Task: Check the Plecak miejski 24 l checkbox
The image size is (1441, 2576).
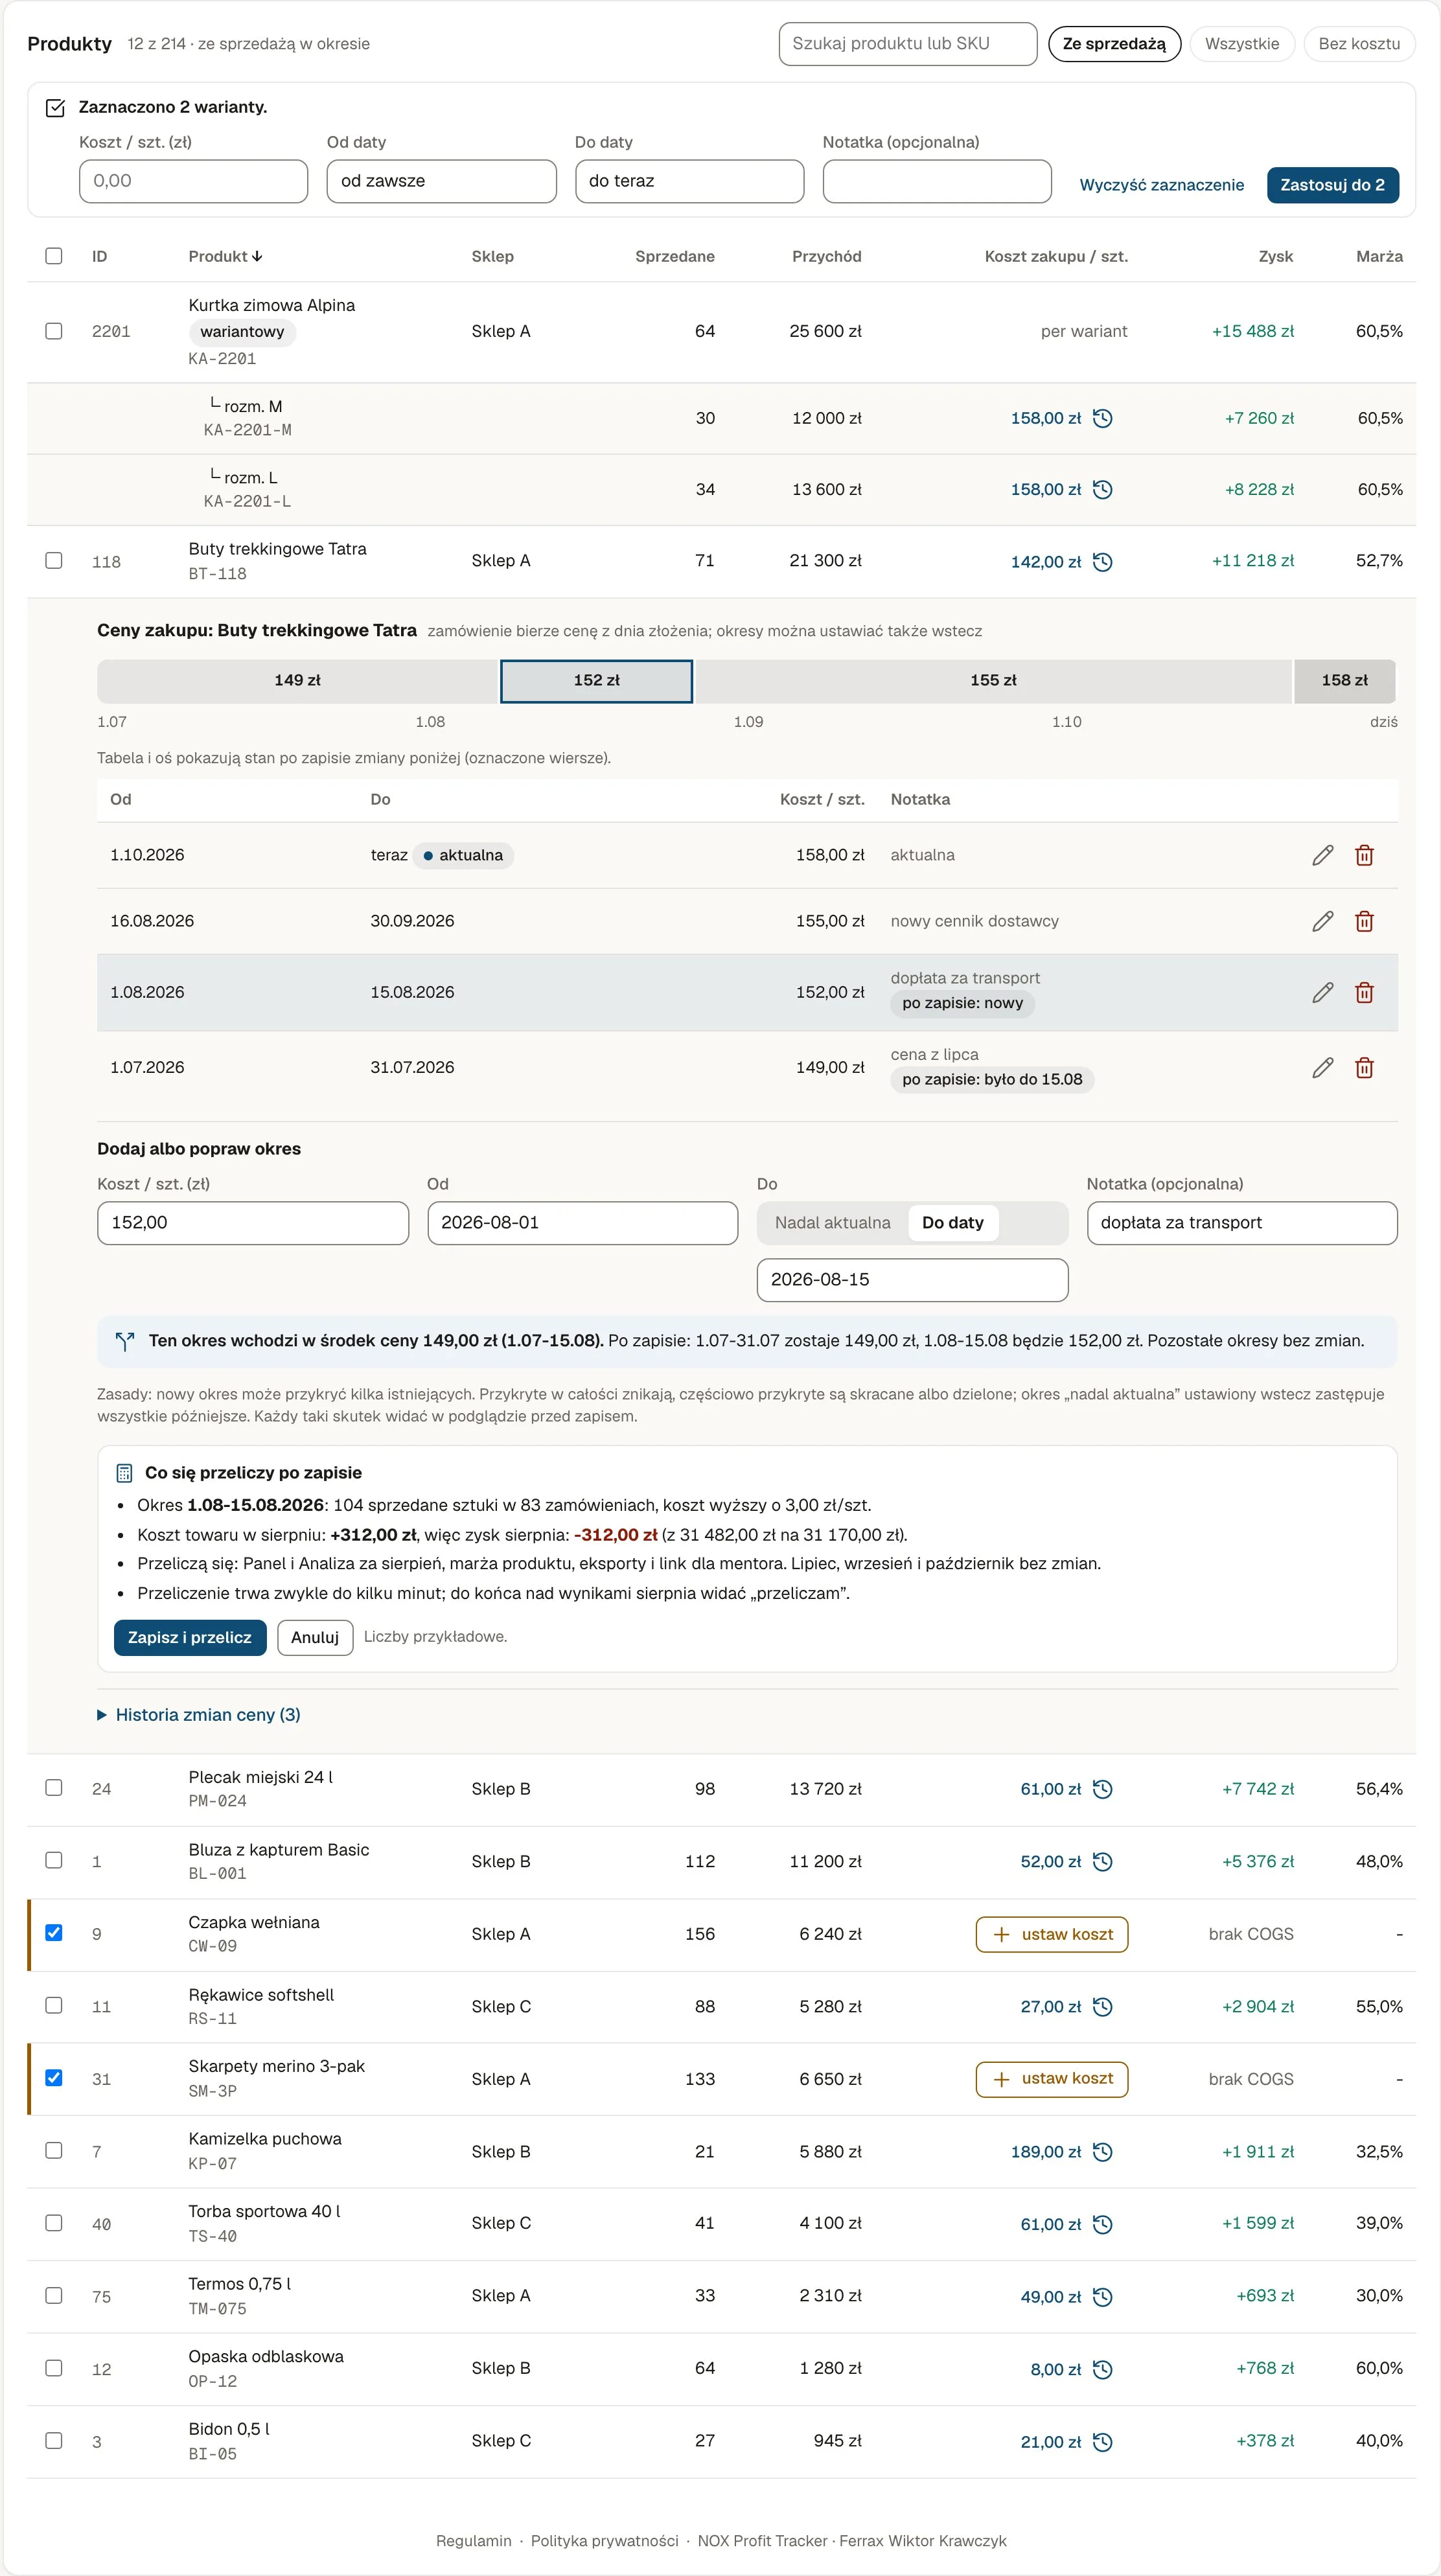Action: [54, 1787]
